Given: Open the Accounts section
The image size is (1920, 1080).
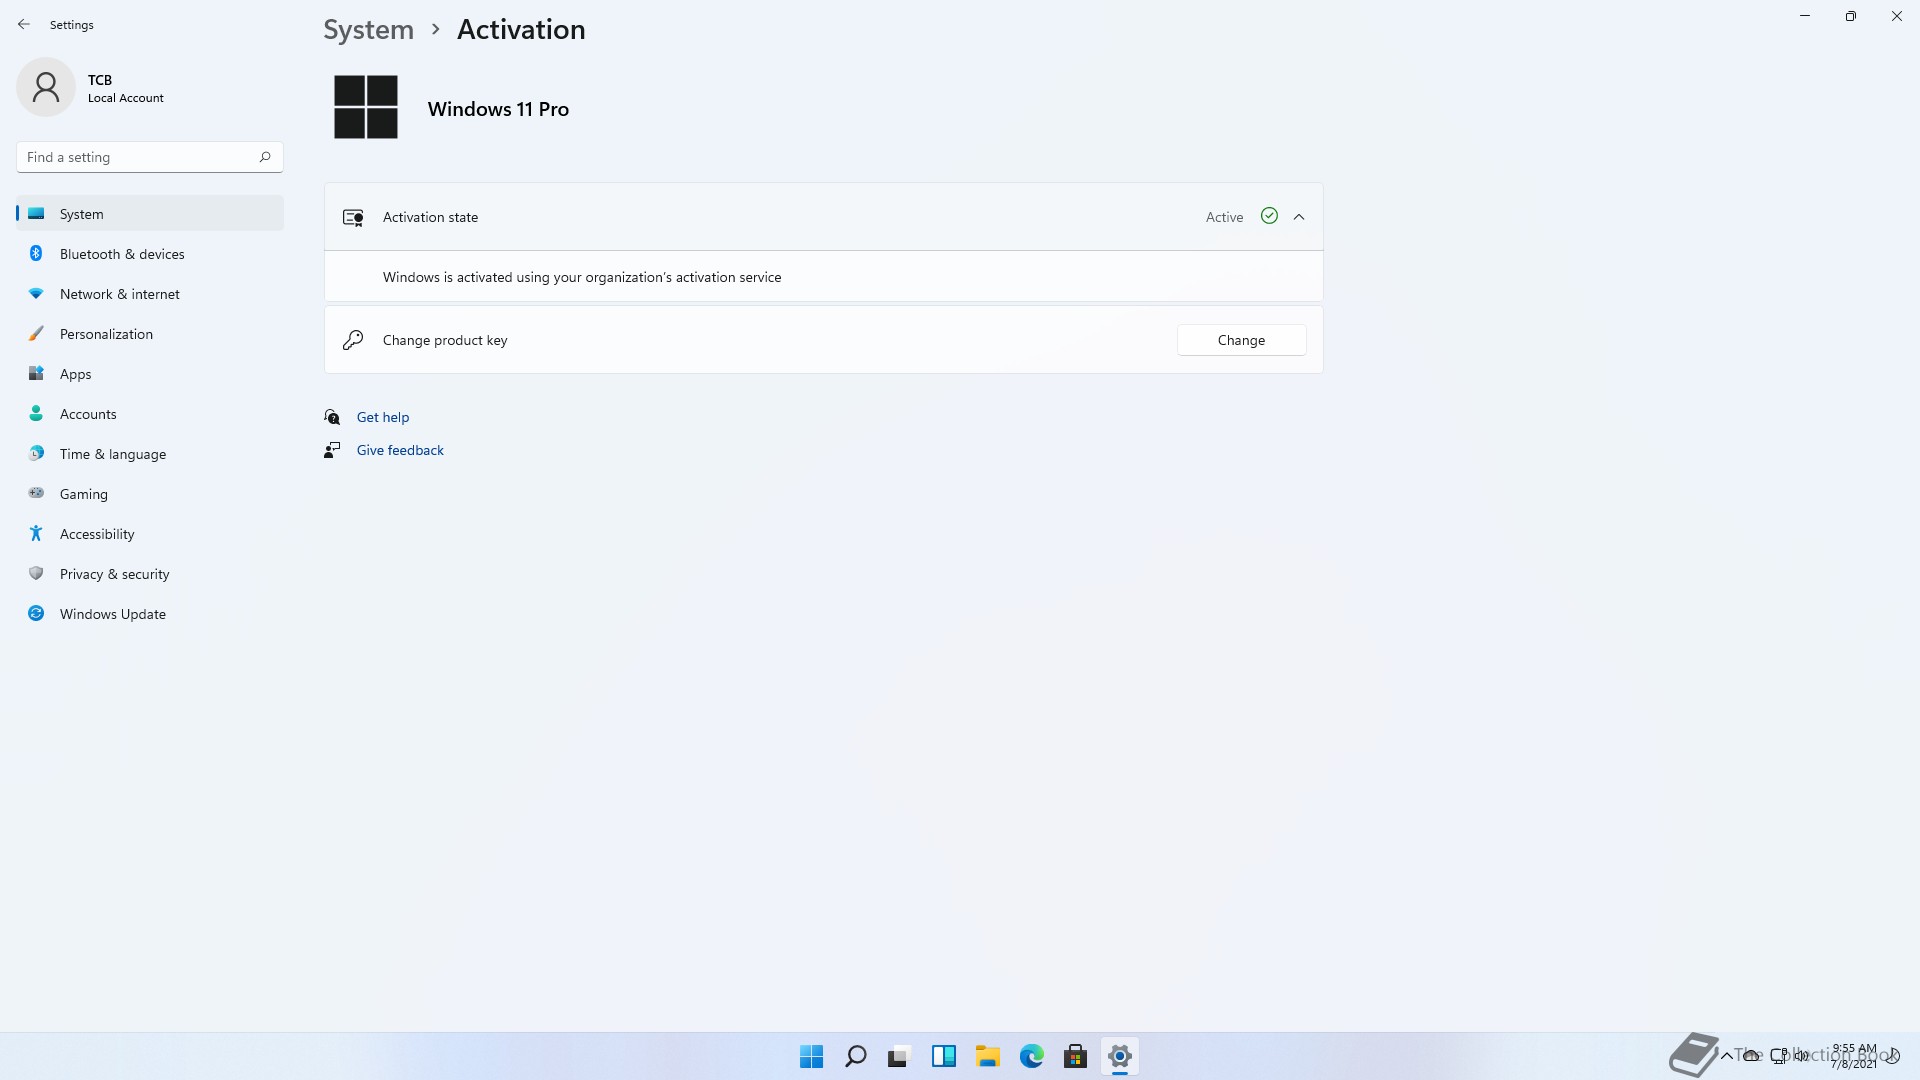Looking at the screenshot, I should tap(150, 414).
